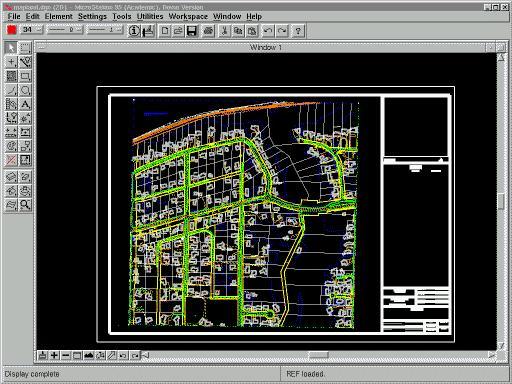Open the Analyze Element info icon

pyautogui.click(x=134, y=31)
